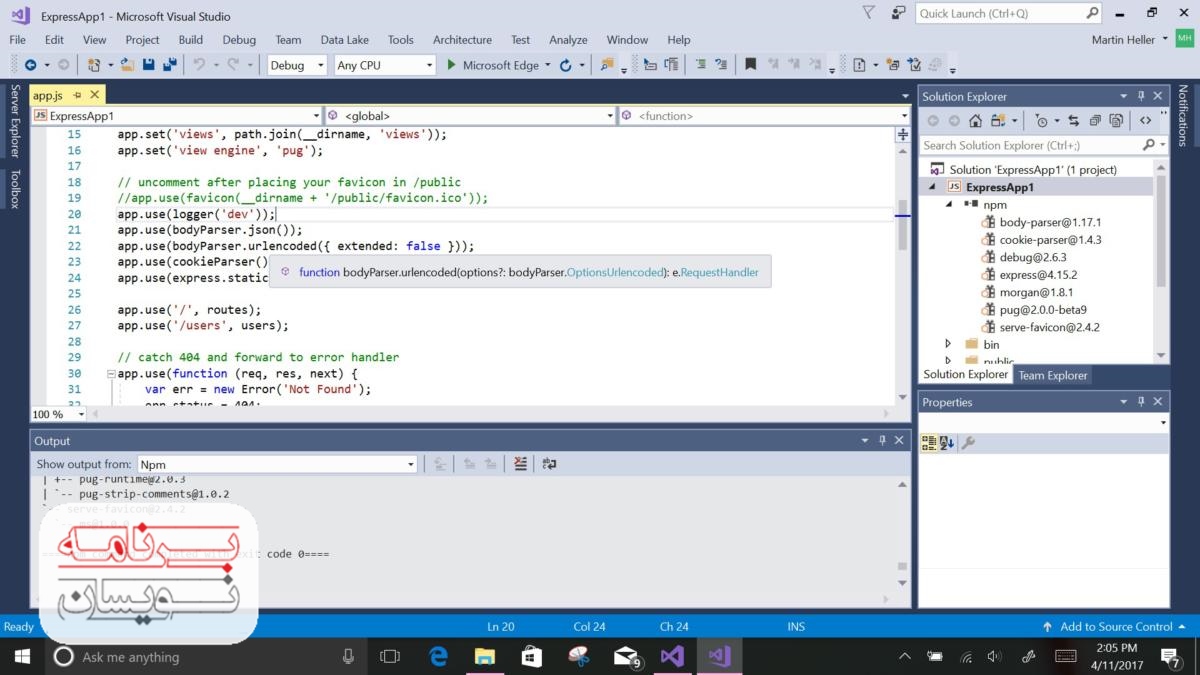1200x675 pixels.
Task: Open the Debug menu
Action: pos(239,40)
